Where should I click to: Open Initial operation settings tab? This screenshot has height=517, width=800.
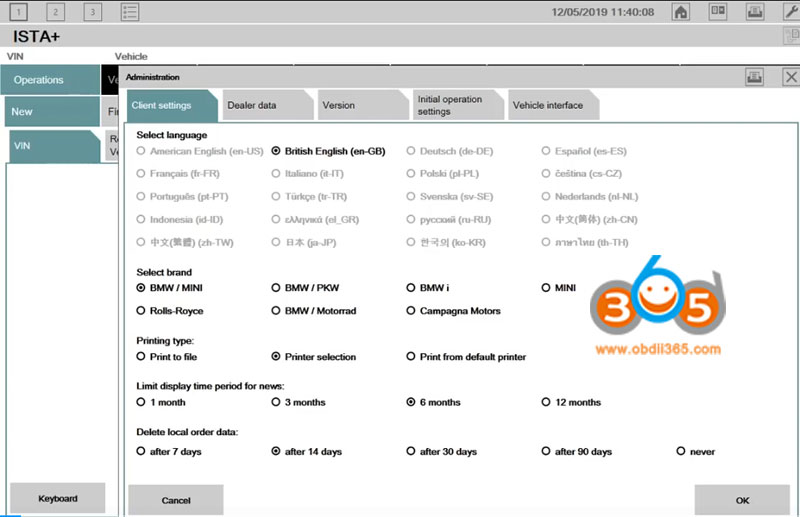(458, 106)
